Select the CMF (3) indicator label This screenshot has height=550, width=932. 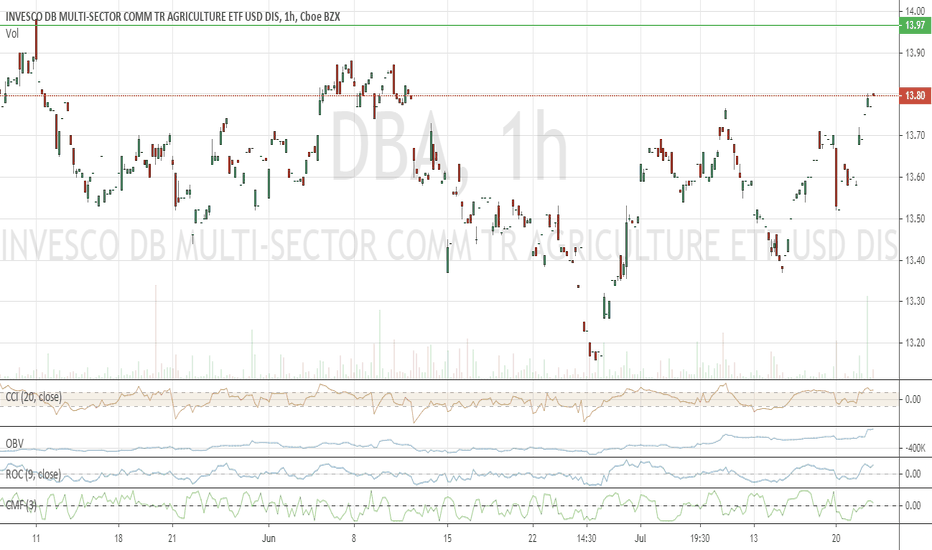pos(21,505)
